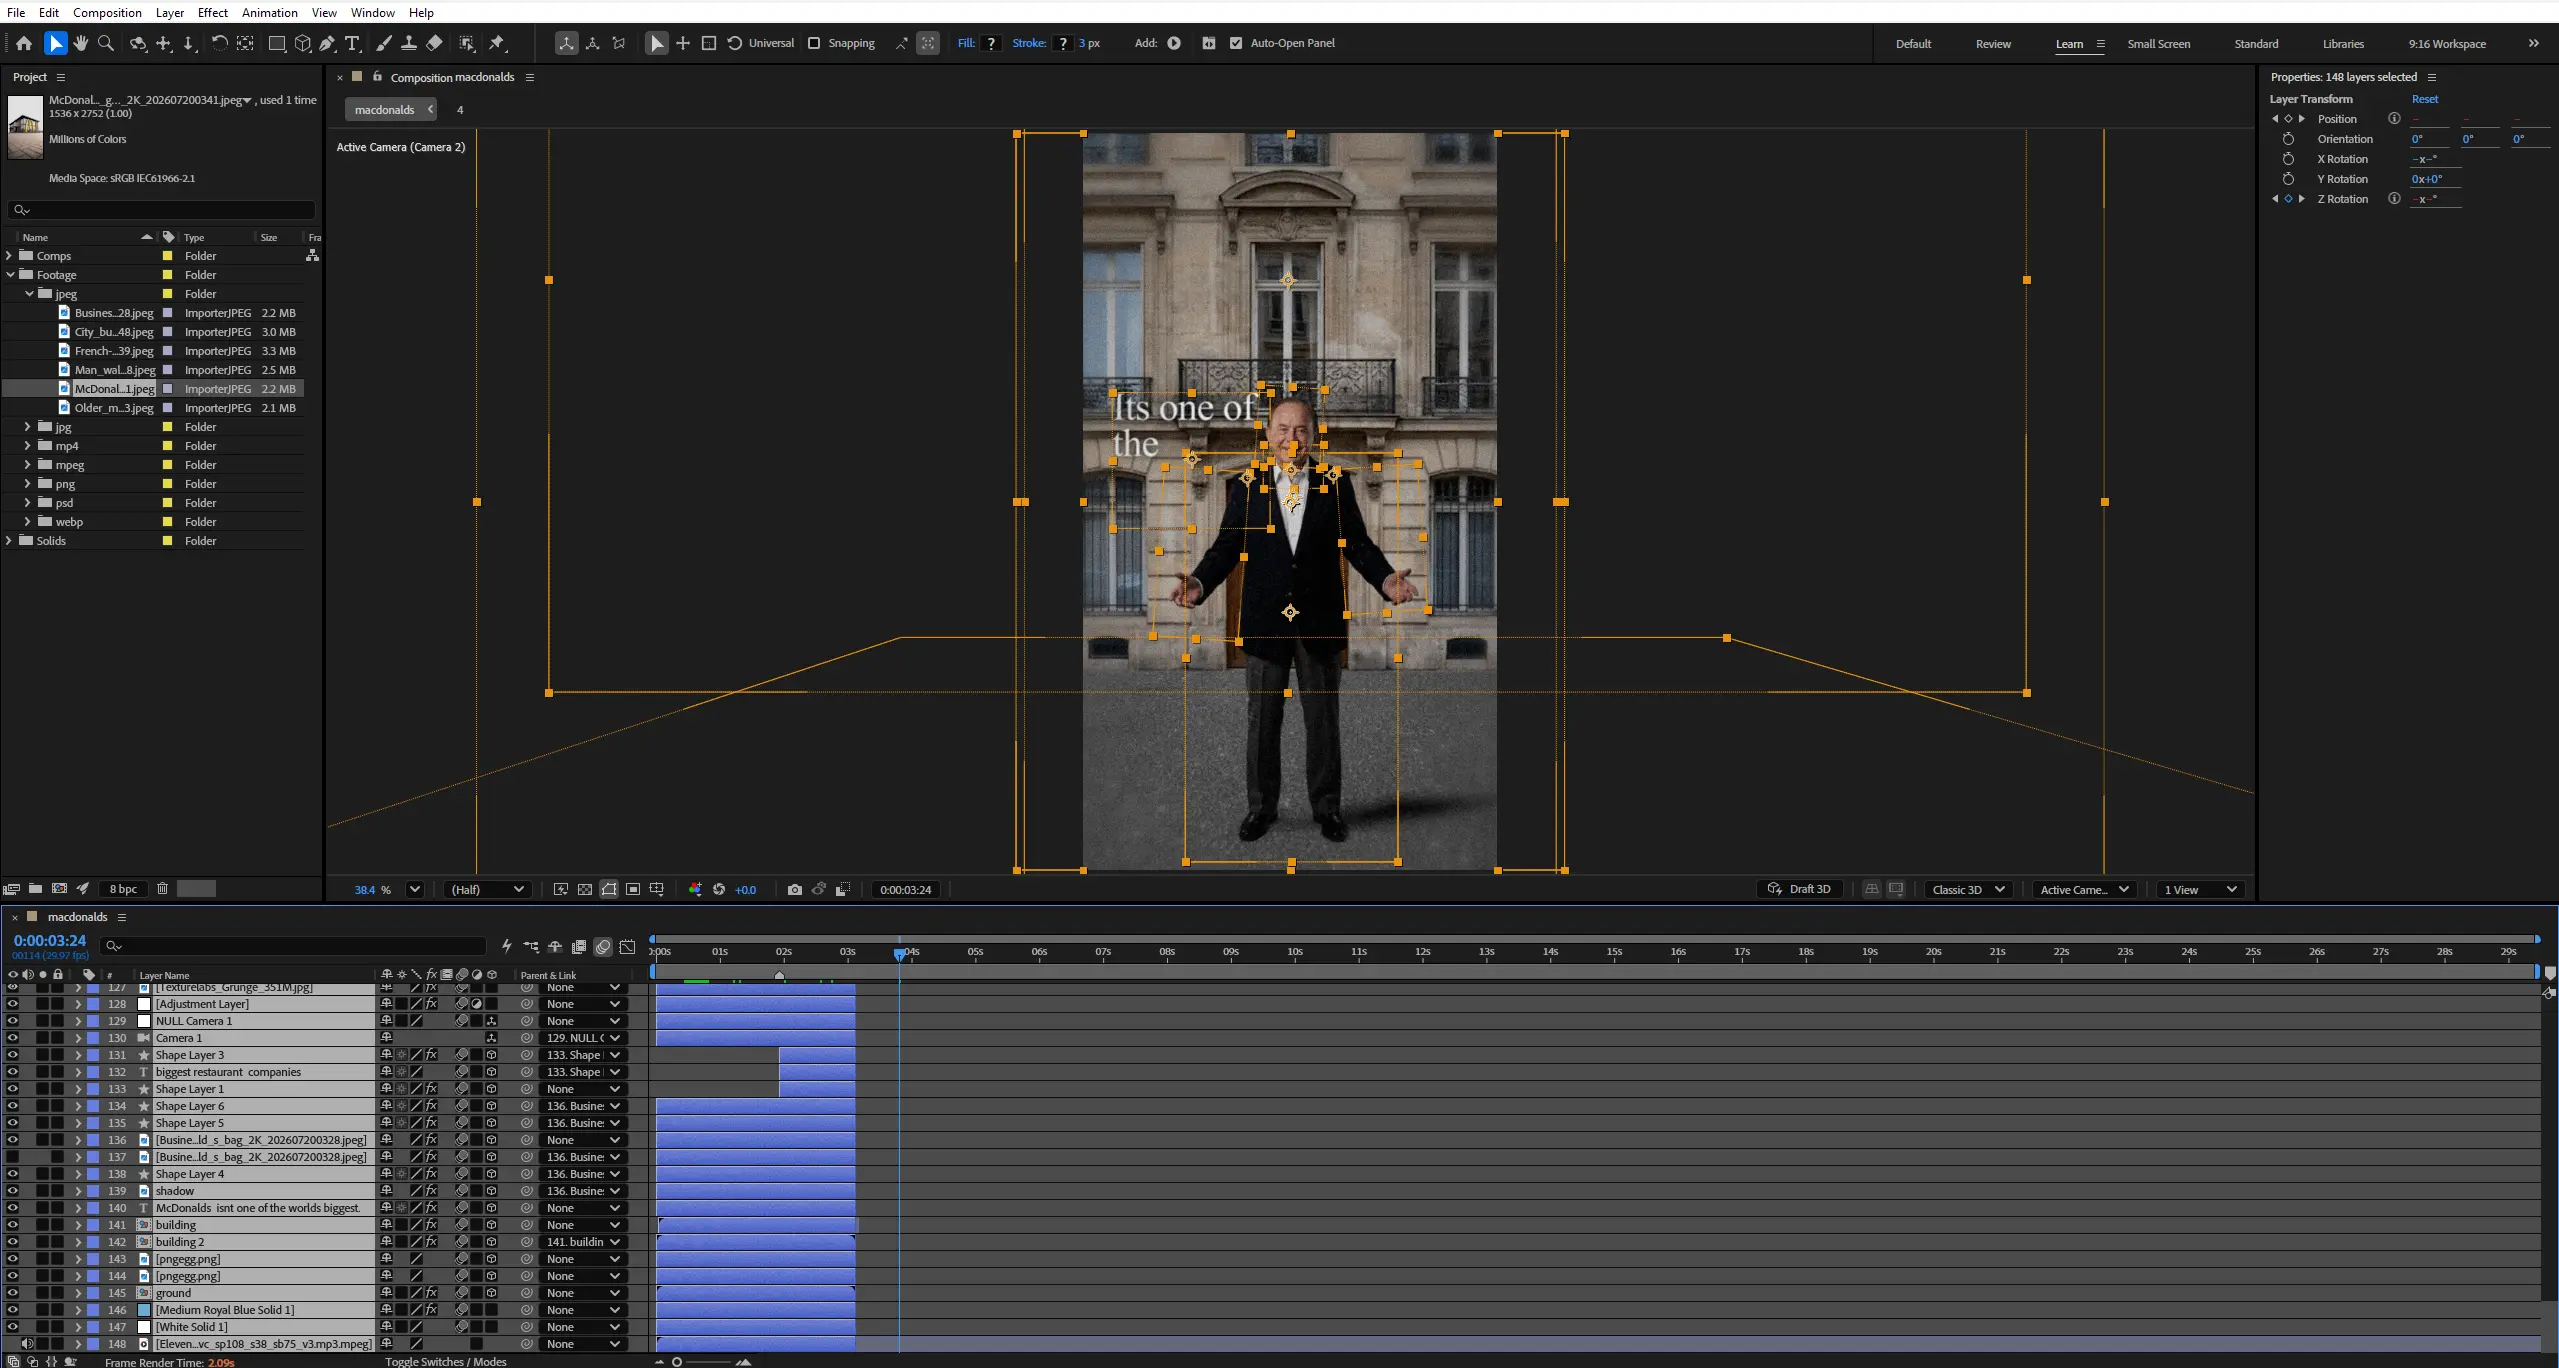The height and width of the screenshot is (1368, 2559).
Task: Click the Stroke color swatch
Action: pyautogui.click(x=1063, y=43)
